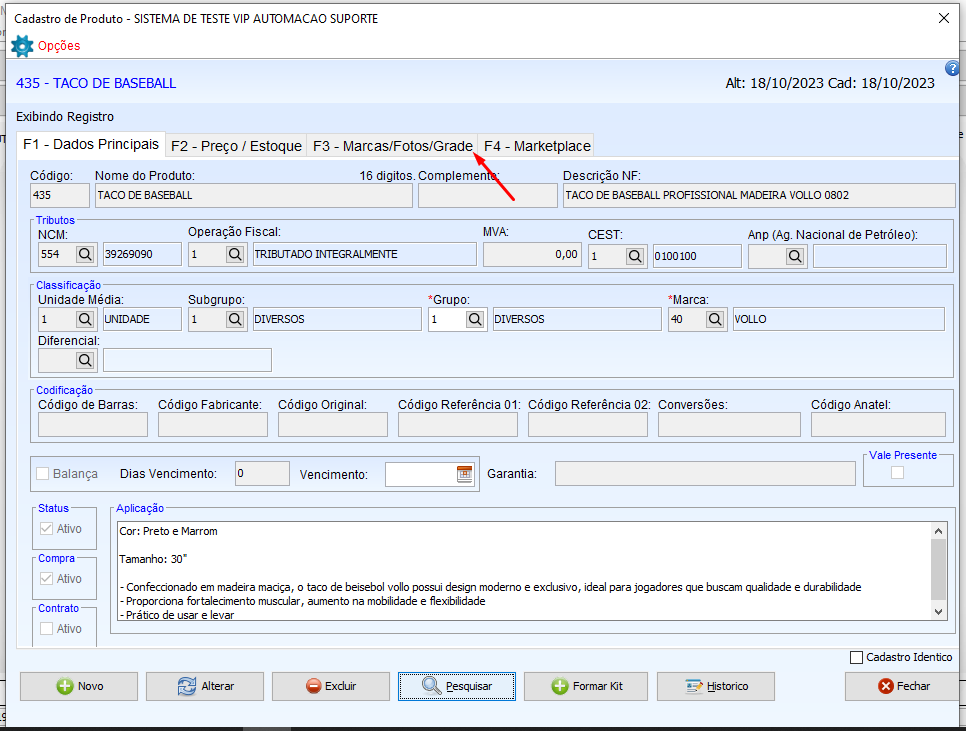
Task: Open Anp lookup magnifier icon
Action: [795, 256]
